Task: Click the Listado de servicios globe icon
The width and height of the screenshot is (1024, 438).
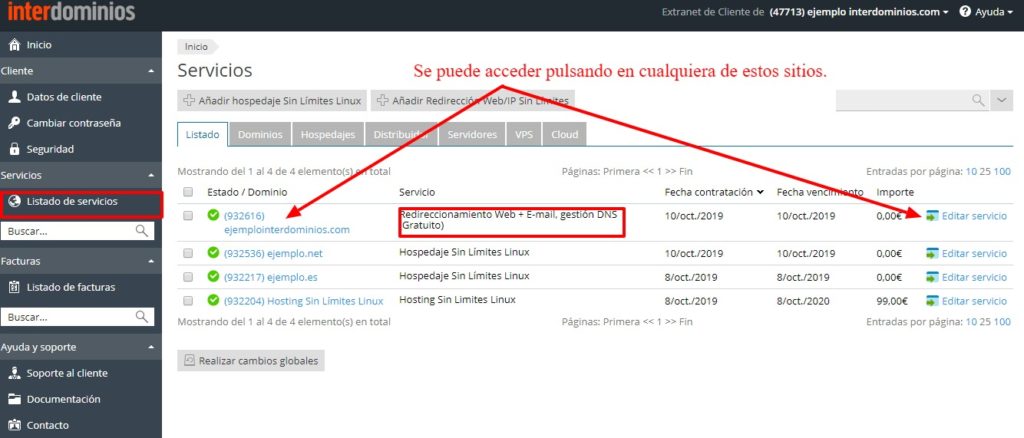Action: pos(14,201)
